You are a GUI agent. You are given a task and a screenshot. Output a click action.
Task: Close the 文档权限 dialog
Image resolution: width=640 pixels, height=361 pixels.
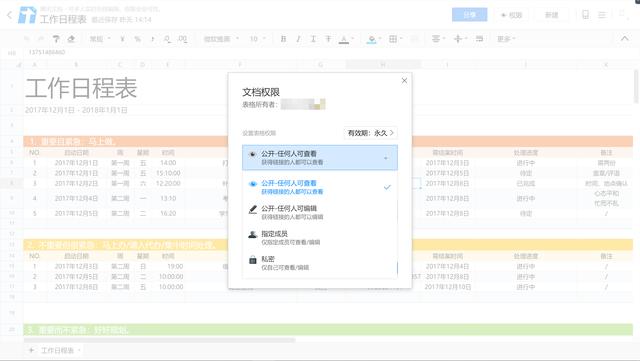(x=404, y=80)
